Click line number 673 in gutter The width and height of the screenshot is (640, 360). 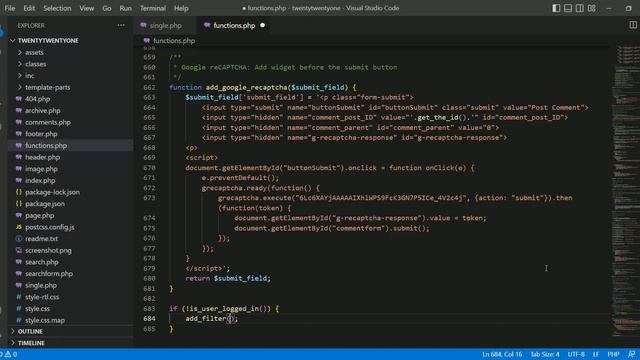[149, 198]
